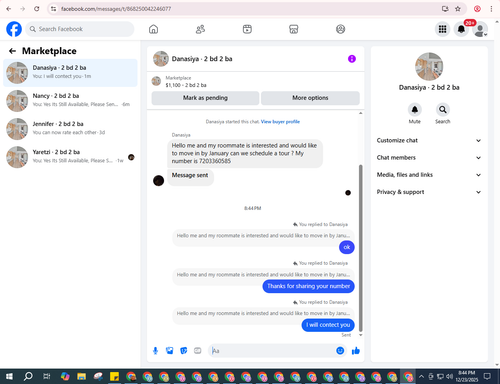This screenshot has width=500, height=384.
Task: Open Task View on the taskbar
Action: pos(47,377)
